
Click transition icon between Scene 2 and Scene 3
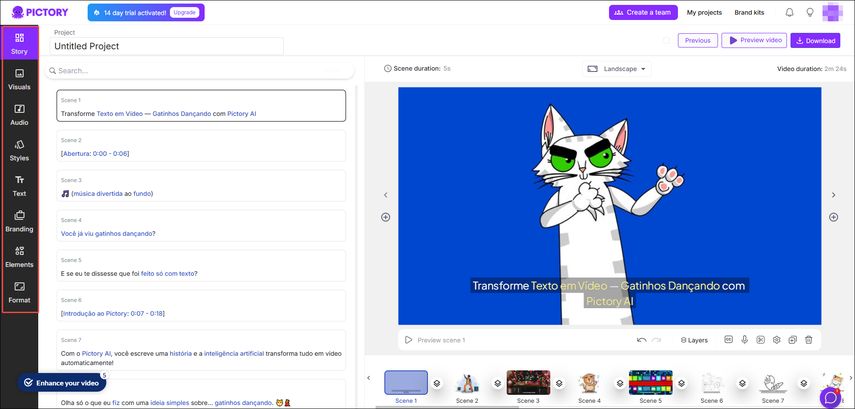click(498, 383)
